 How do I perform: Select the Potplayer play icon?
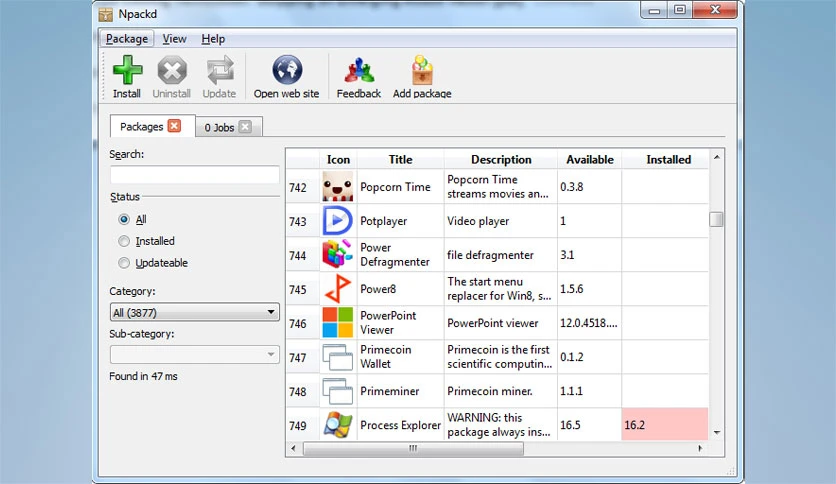pos(337,221)
